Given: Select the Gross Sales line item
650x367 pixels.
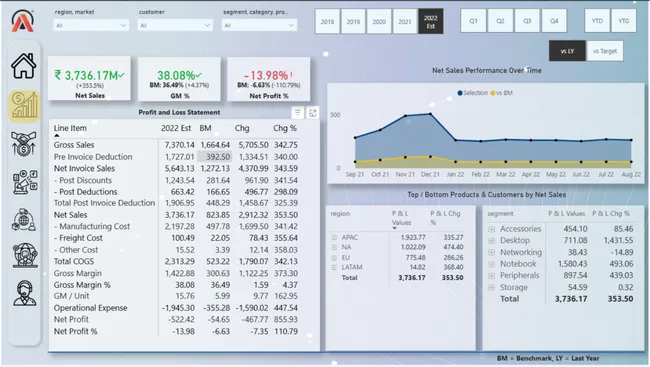Looking at the screenshot, I should tap(74, 145).
